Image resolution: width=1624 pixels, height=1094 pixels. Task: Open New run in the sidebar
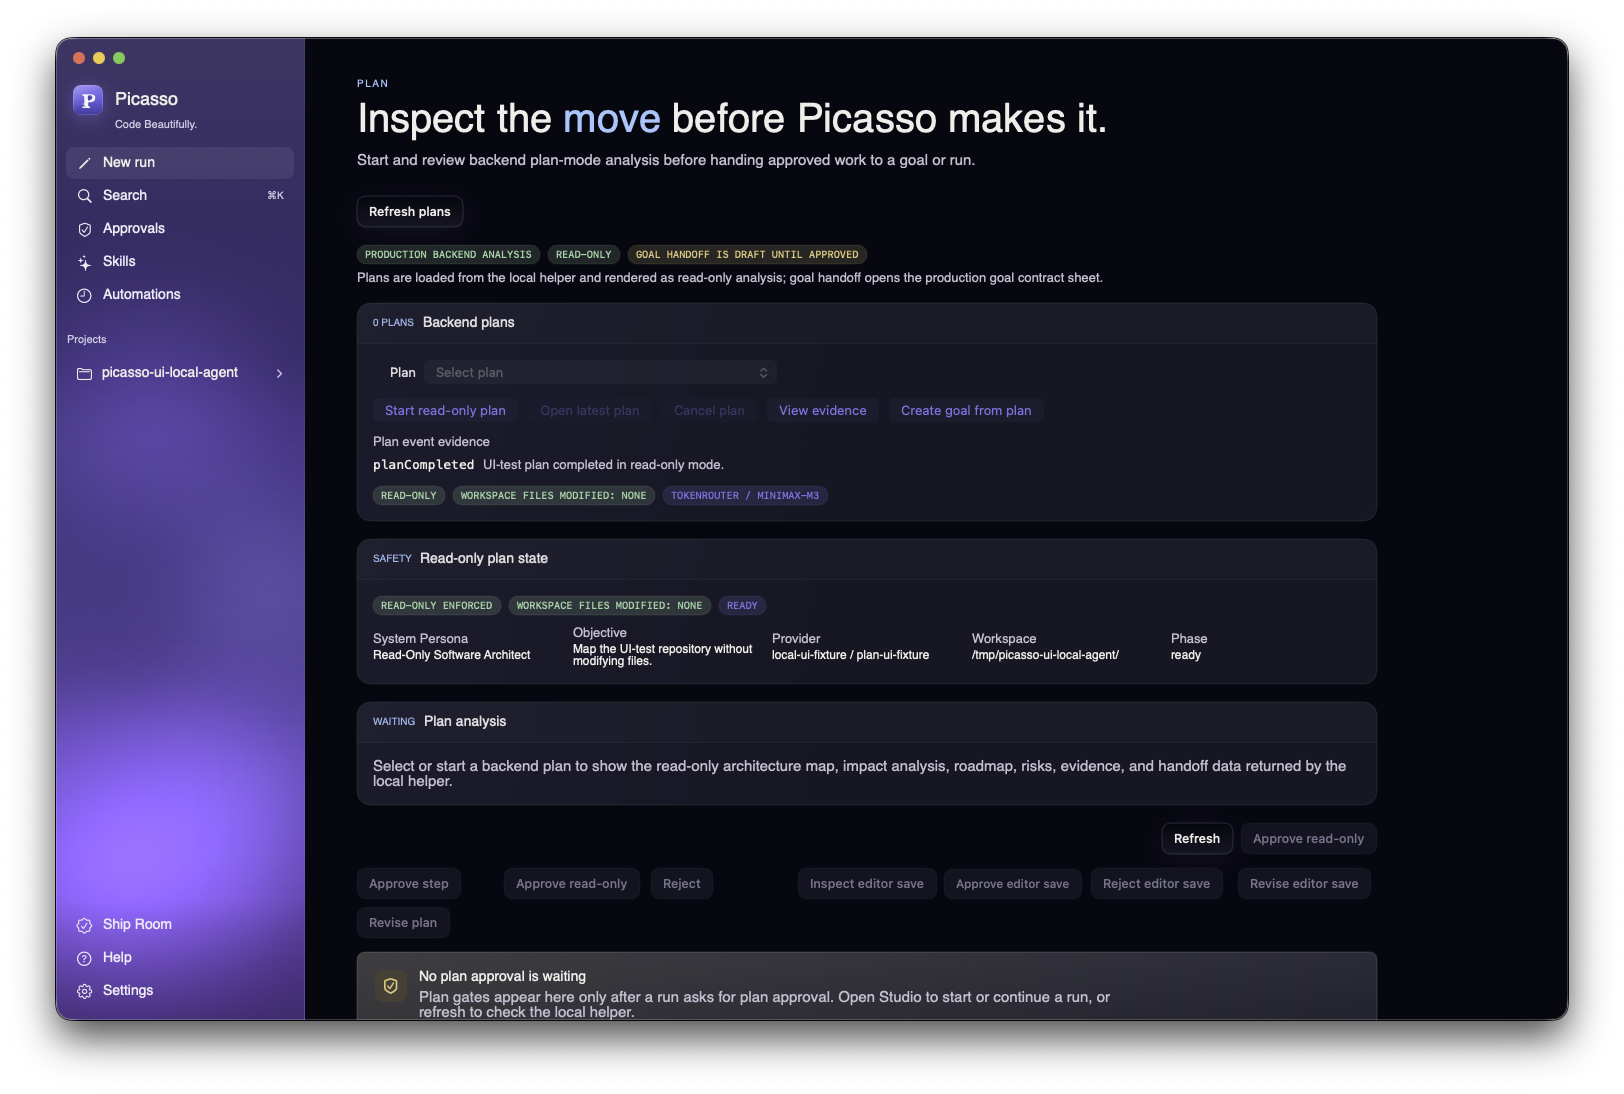tap(180, 162)
